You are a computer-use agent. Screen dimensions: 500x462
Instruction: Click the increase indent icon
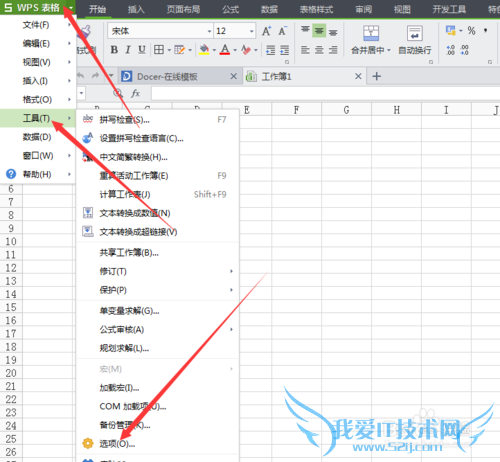284,50
